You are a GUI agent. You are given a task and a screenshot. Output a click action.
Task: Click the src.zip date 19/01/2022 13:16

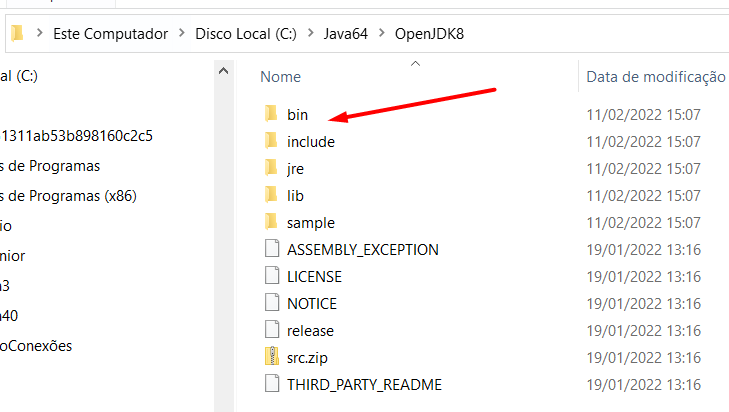[643, 358]
